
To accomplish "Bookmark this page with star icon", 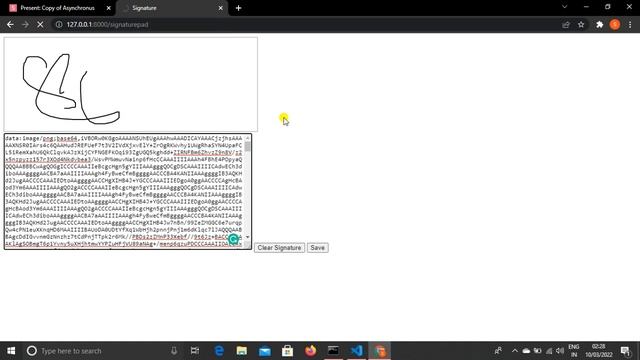I will pyautogui.click(x=581, y=24).
